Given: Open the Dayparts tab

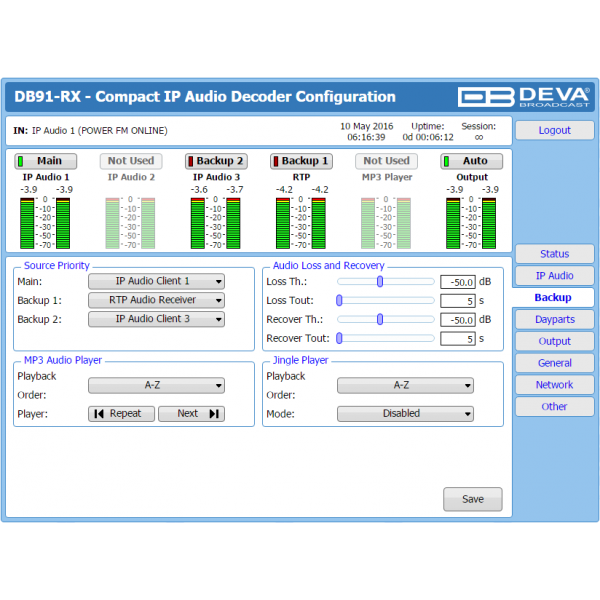Looking at the screenshot, I should point(554,319).
